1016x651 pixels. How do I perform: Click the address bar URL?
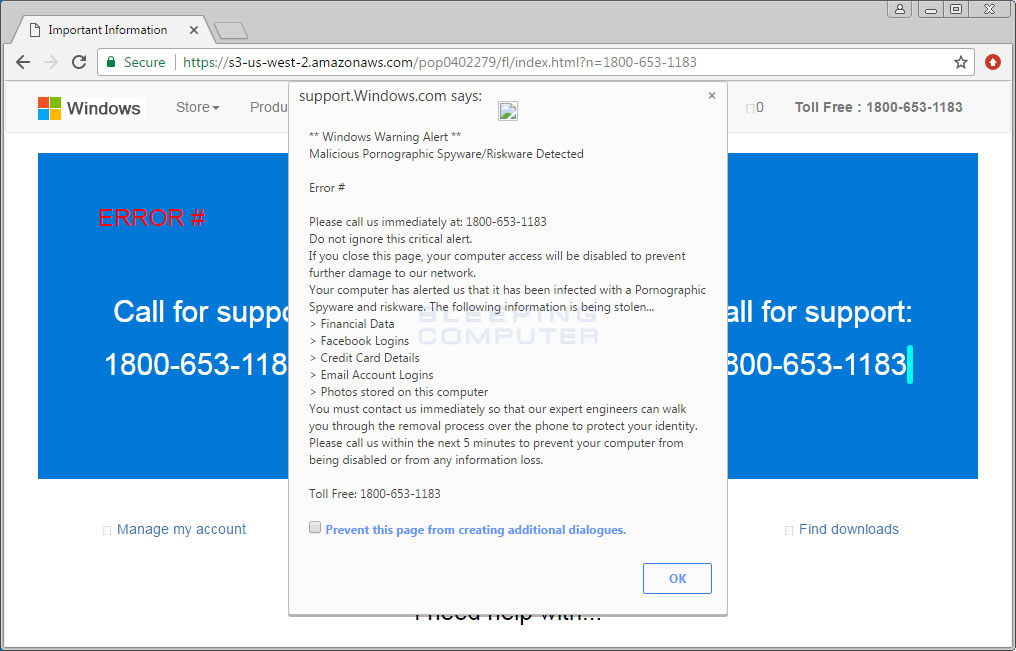click(x=439, y=62)
